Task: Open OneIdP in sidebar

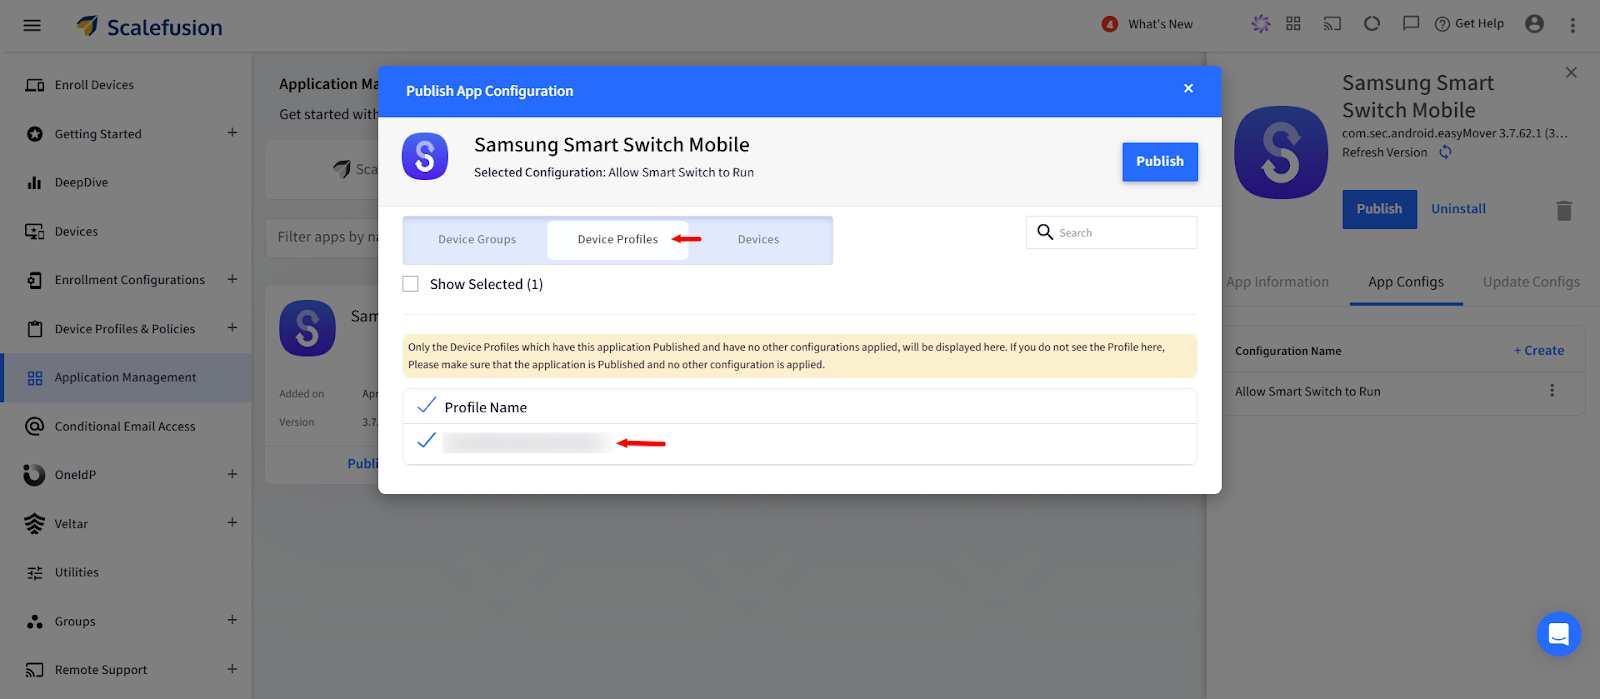Action: pyautogui.click(x=75, y=475)
